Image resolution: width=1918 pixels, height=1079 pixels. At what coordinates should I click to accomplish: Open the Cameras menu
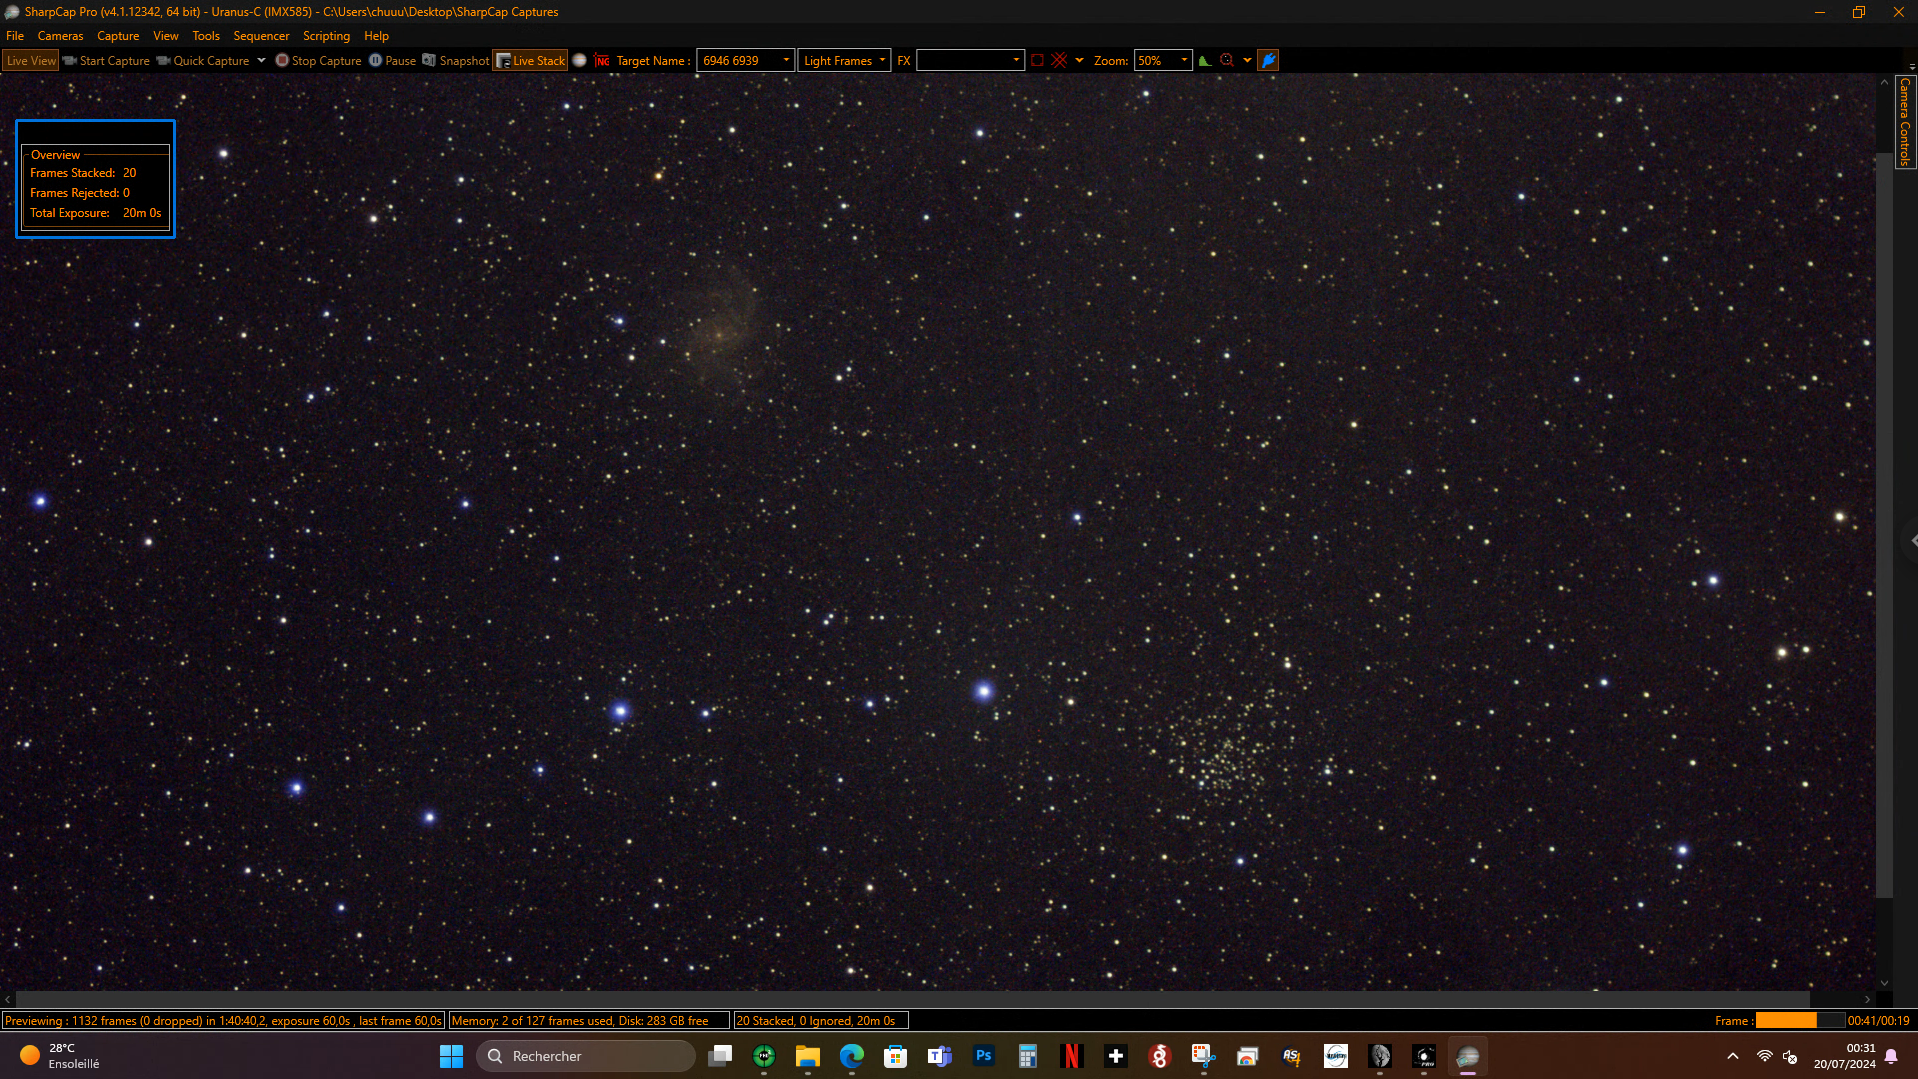60,36
